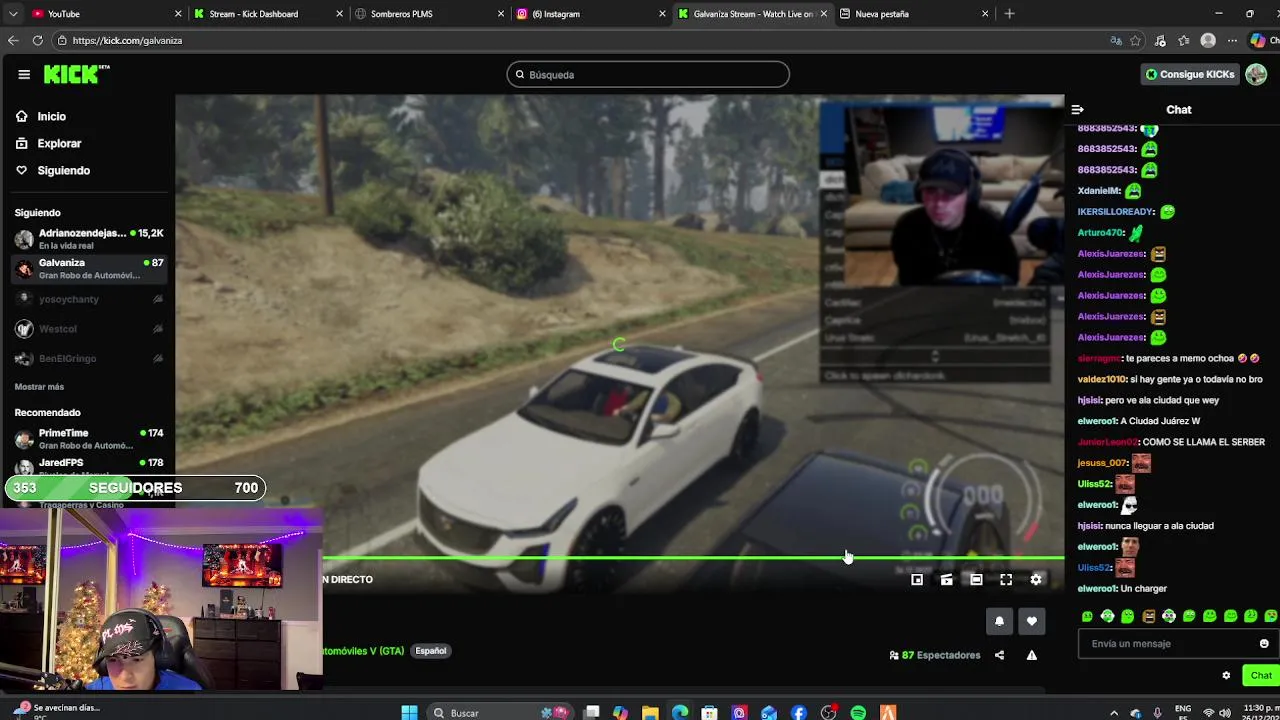Screen dimensions: 1280x720
Task: Open browser three-dot settings menu
Action: tap(1234, 41)
